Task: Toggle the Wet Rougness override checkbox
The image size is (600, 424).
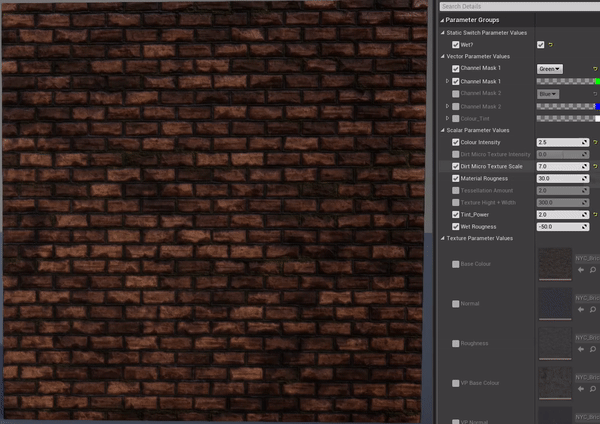Action: [x=455, y=227]
